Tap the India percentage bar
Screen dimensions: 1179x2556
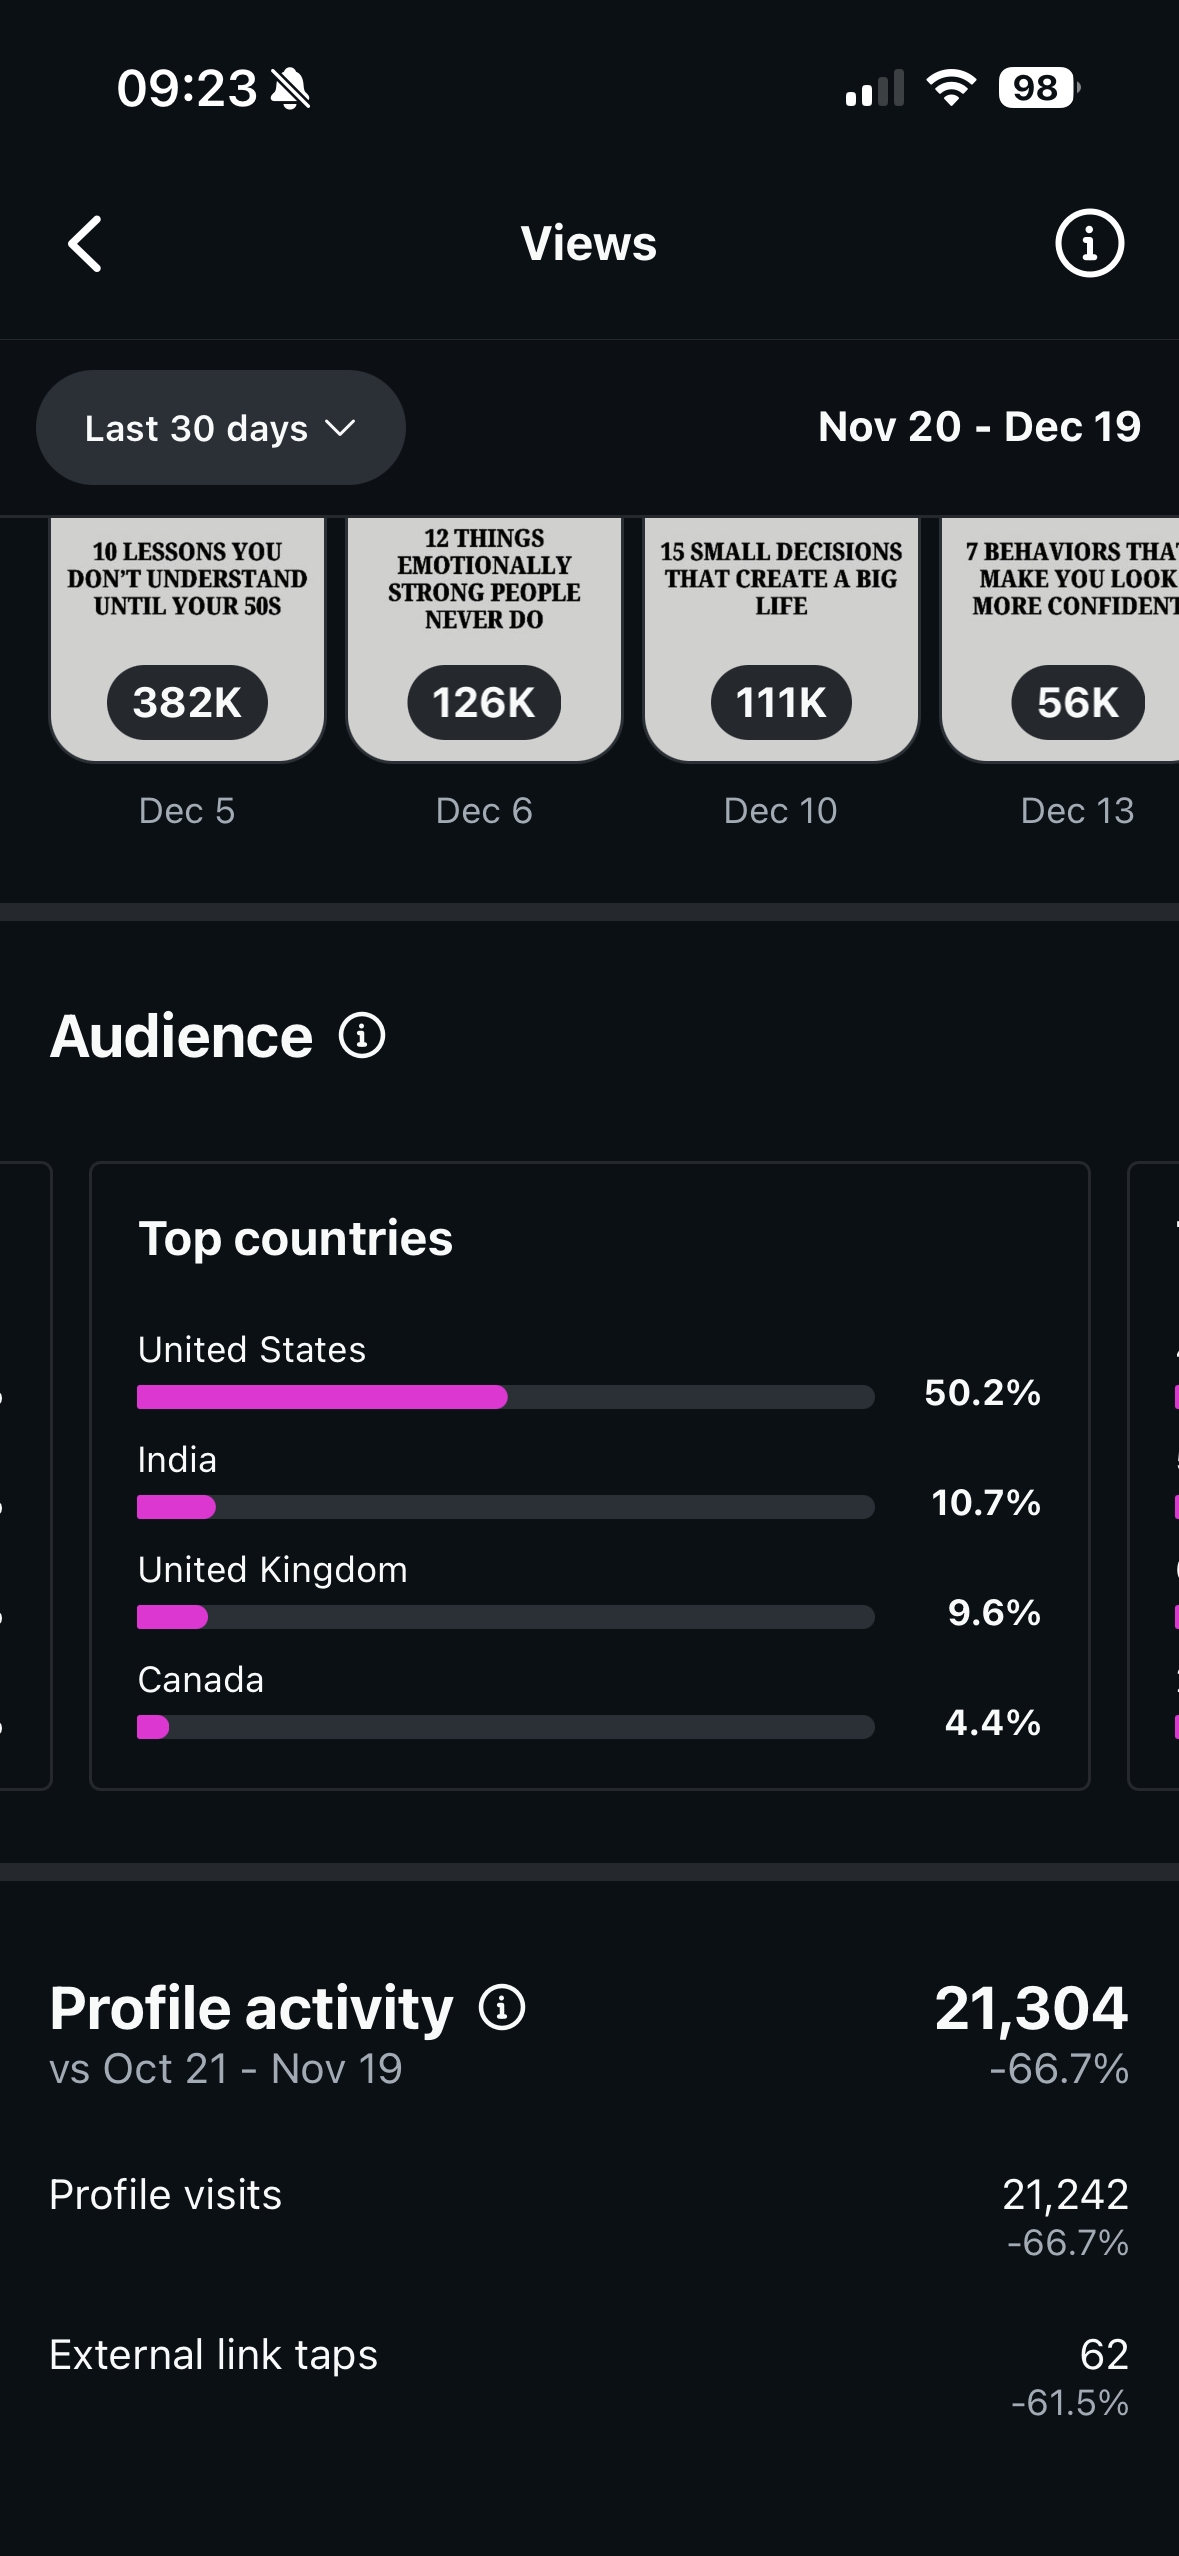click(505, 1507)
